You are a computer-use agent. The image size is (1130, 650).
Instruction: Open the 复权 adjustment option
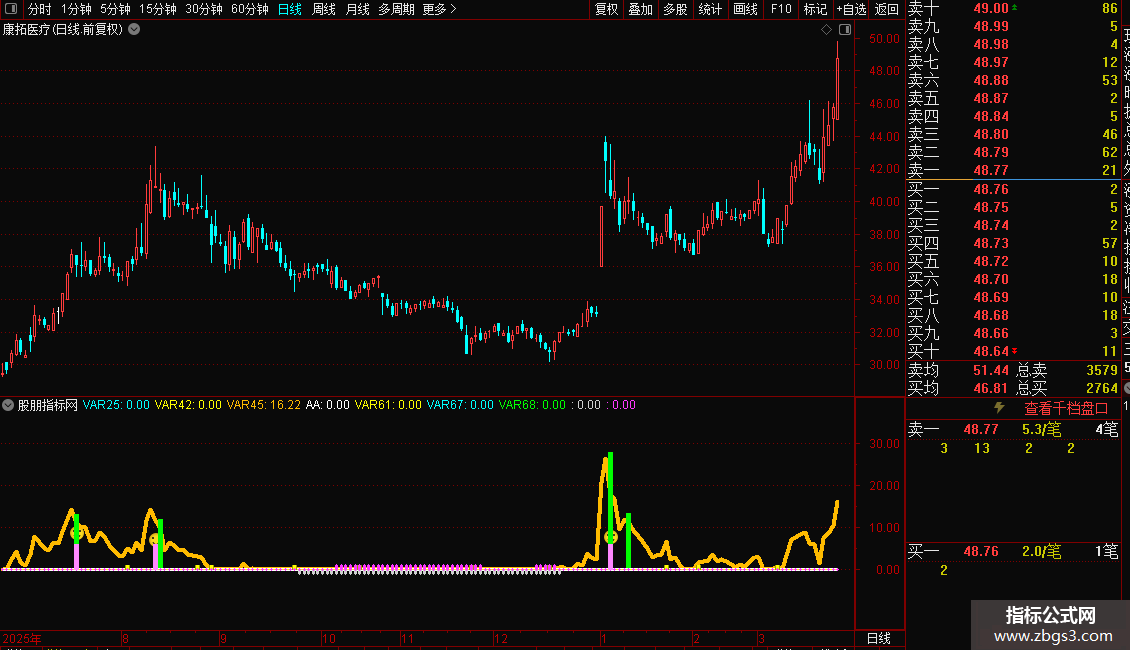(606, 9)
